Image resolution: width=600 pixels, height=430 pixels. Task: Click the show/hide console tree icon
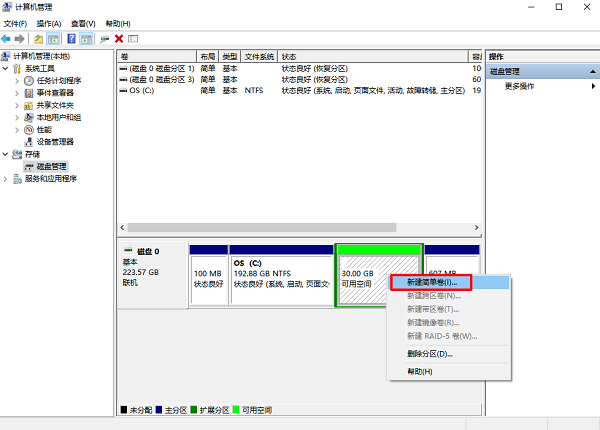[x=53, y=39]
